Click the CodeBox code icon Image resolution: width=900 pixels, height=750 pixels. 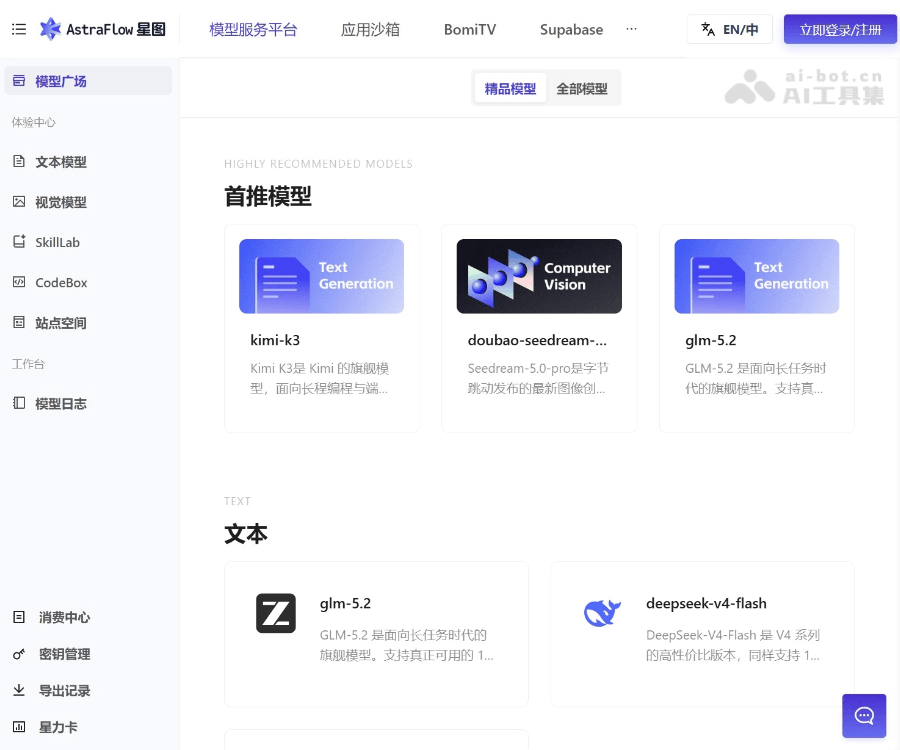click(x=19, y=282)
